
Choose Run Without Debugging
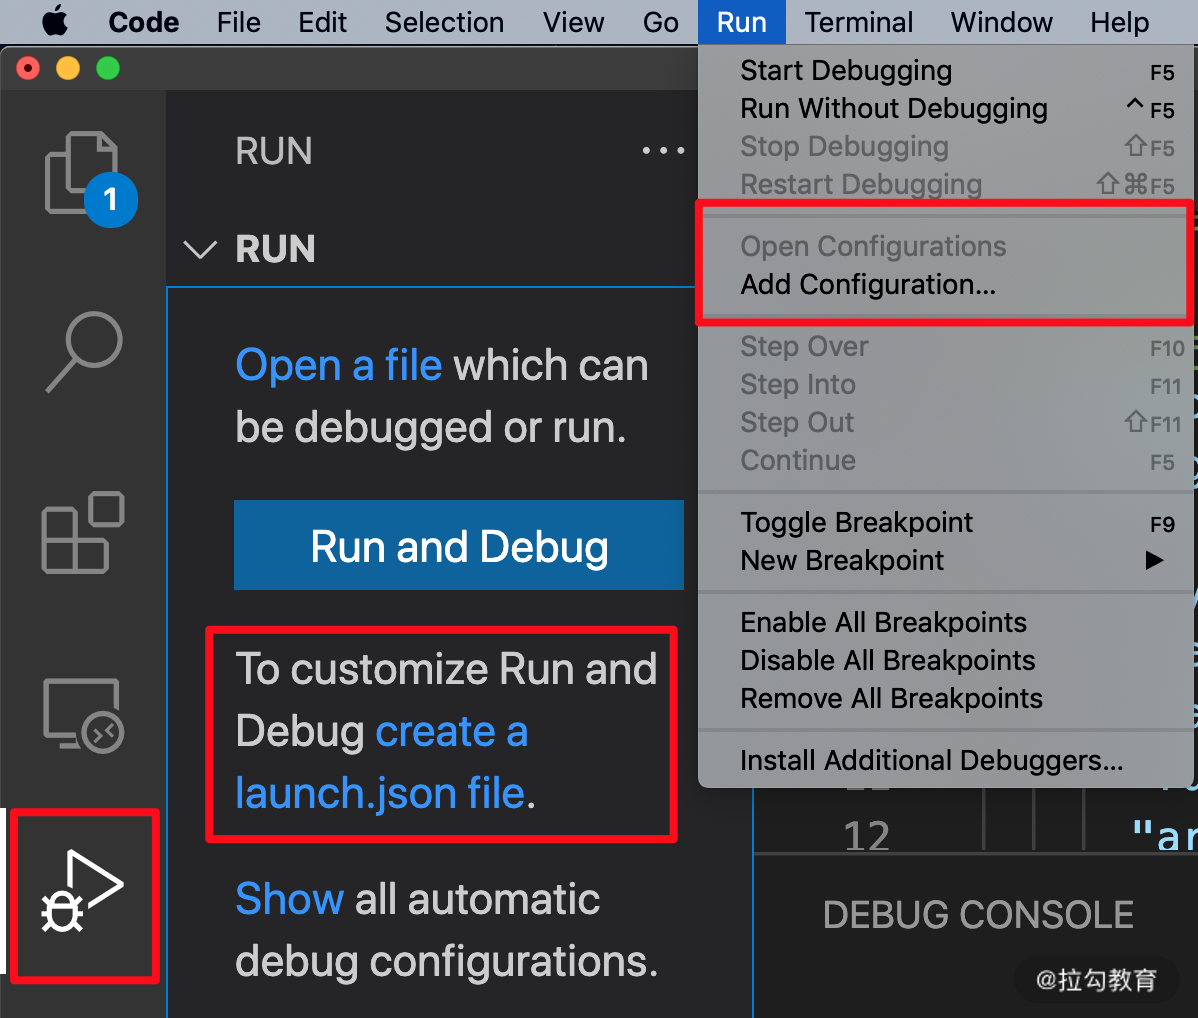click(946, 109)
